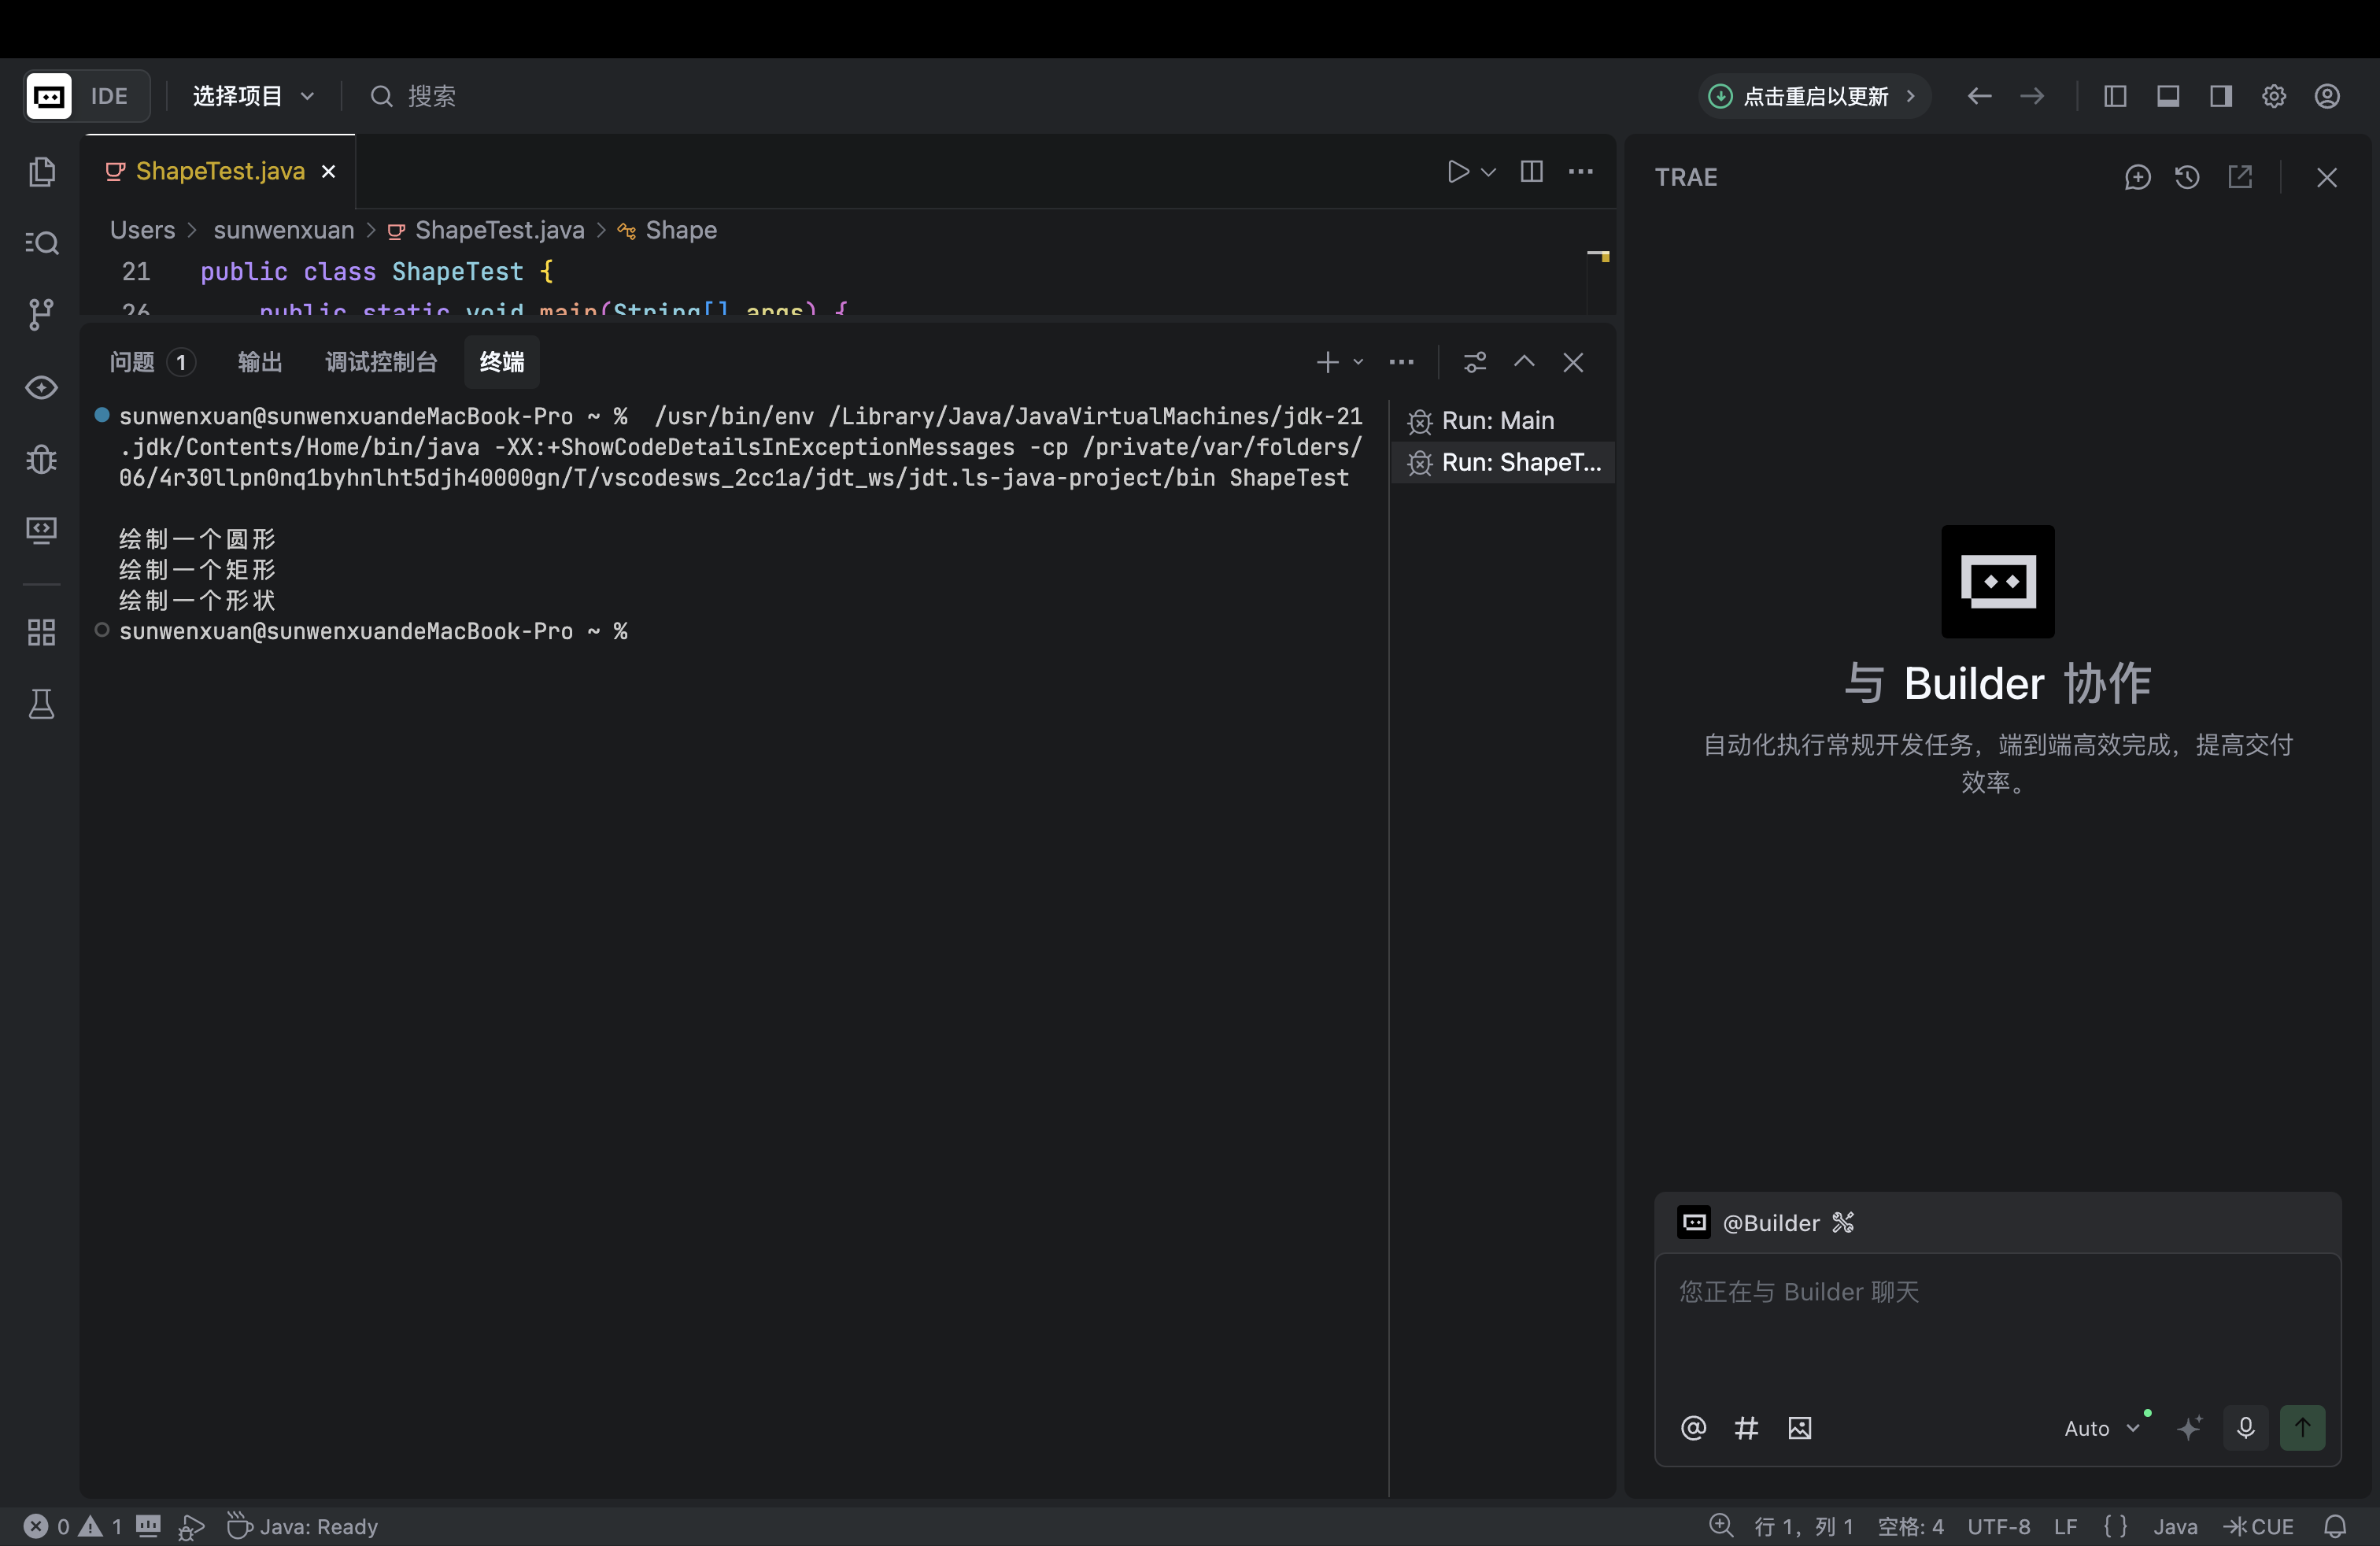Viewport: 2380px width, 1546px height.
Task: Expand the 选择项目 project dropdown
Action: pyautogui.click(x=252, y=97)
